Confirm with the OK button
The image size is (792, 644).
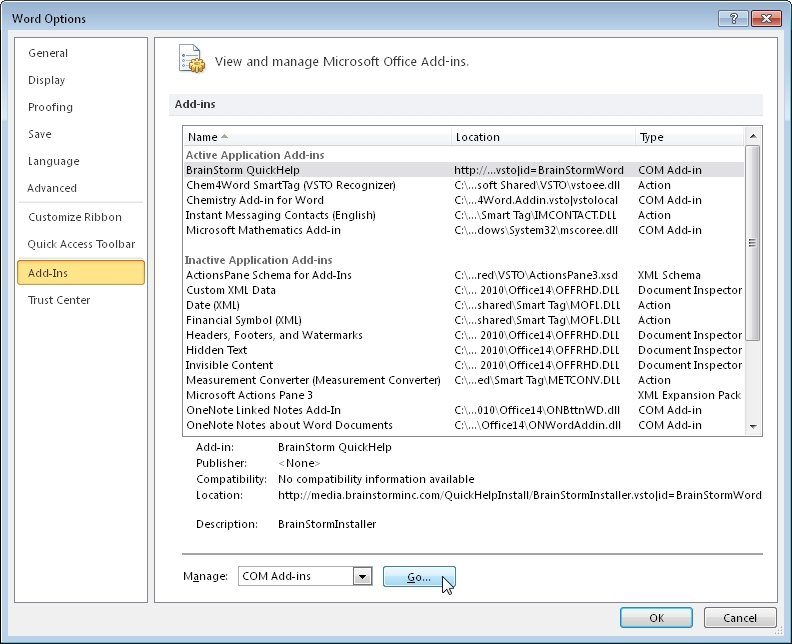coord(656,618)
